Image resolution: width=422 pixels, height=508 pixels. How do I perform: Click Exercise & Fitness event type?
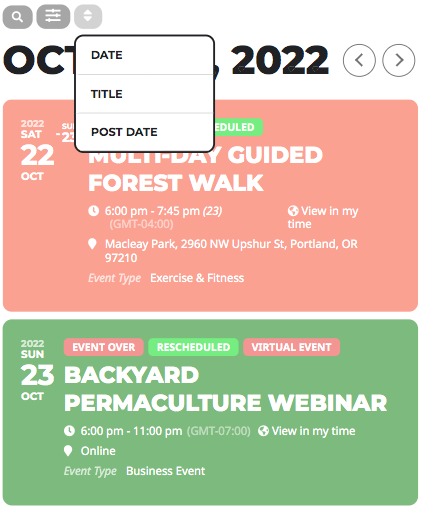pos(197,278)
